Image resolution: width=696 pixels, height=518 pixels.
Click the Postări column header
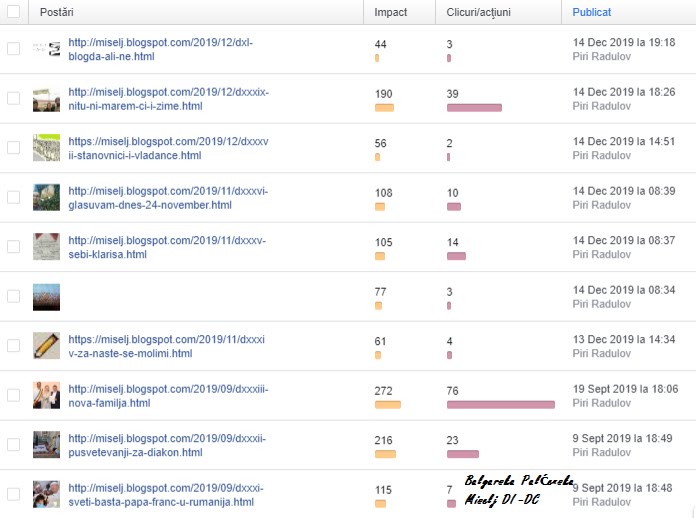tap(56, 12)
